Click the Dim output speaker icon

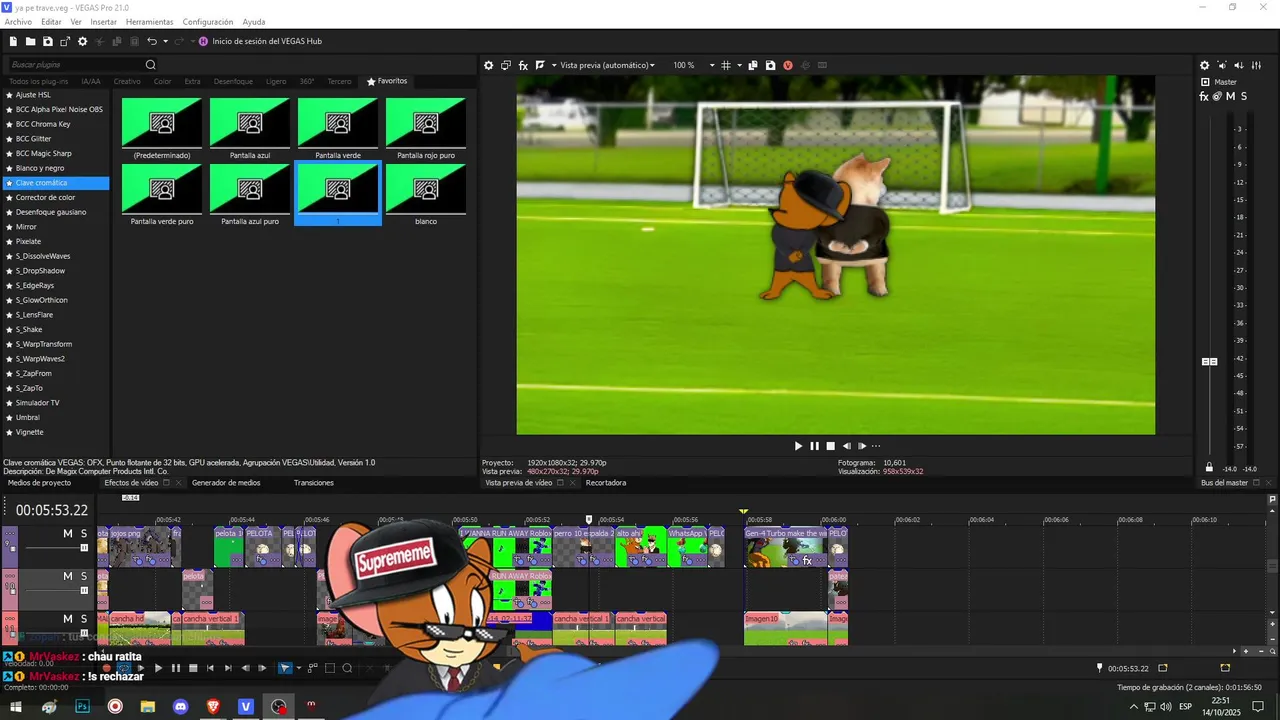click(1239, 65)
